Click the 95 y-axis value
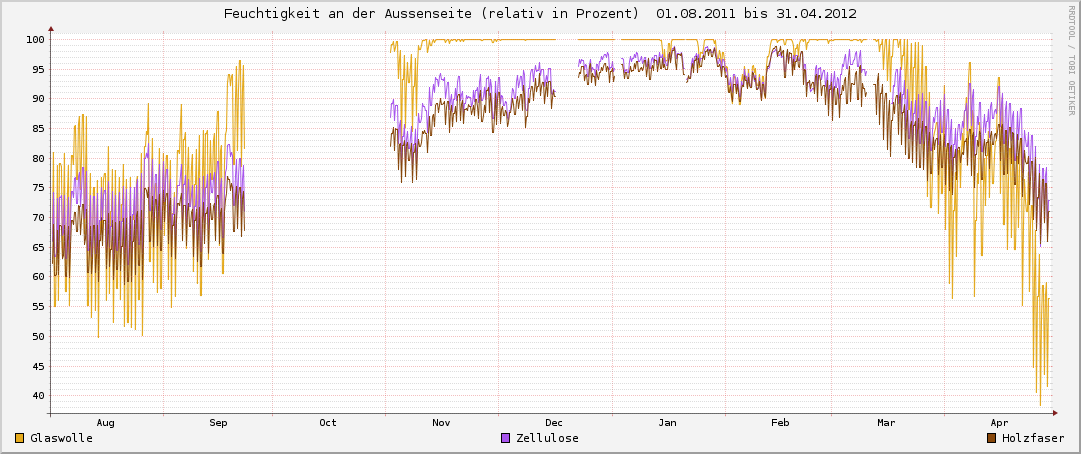Viewport: 1081px width, 454px height. point(38,69)
